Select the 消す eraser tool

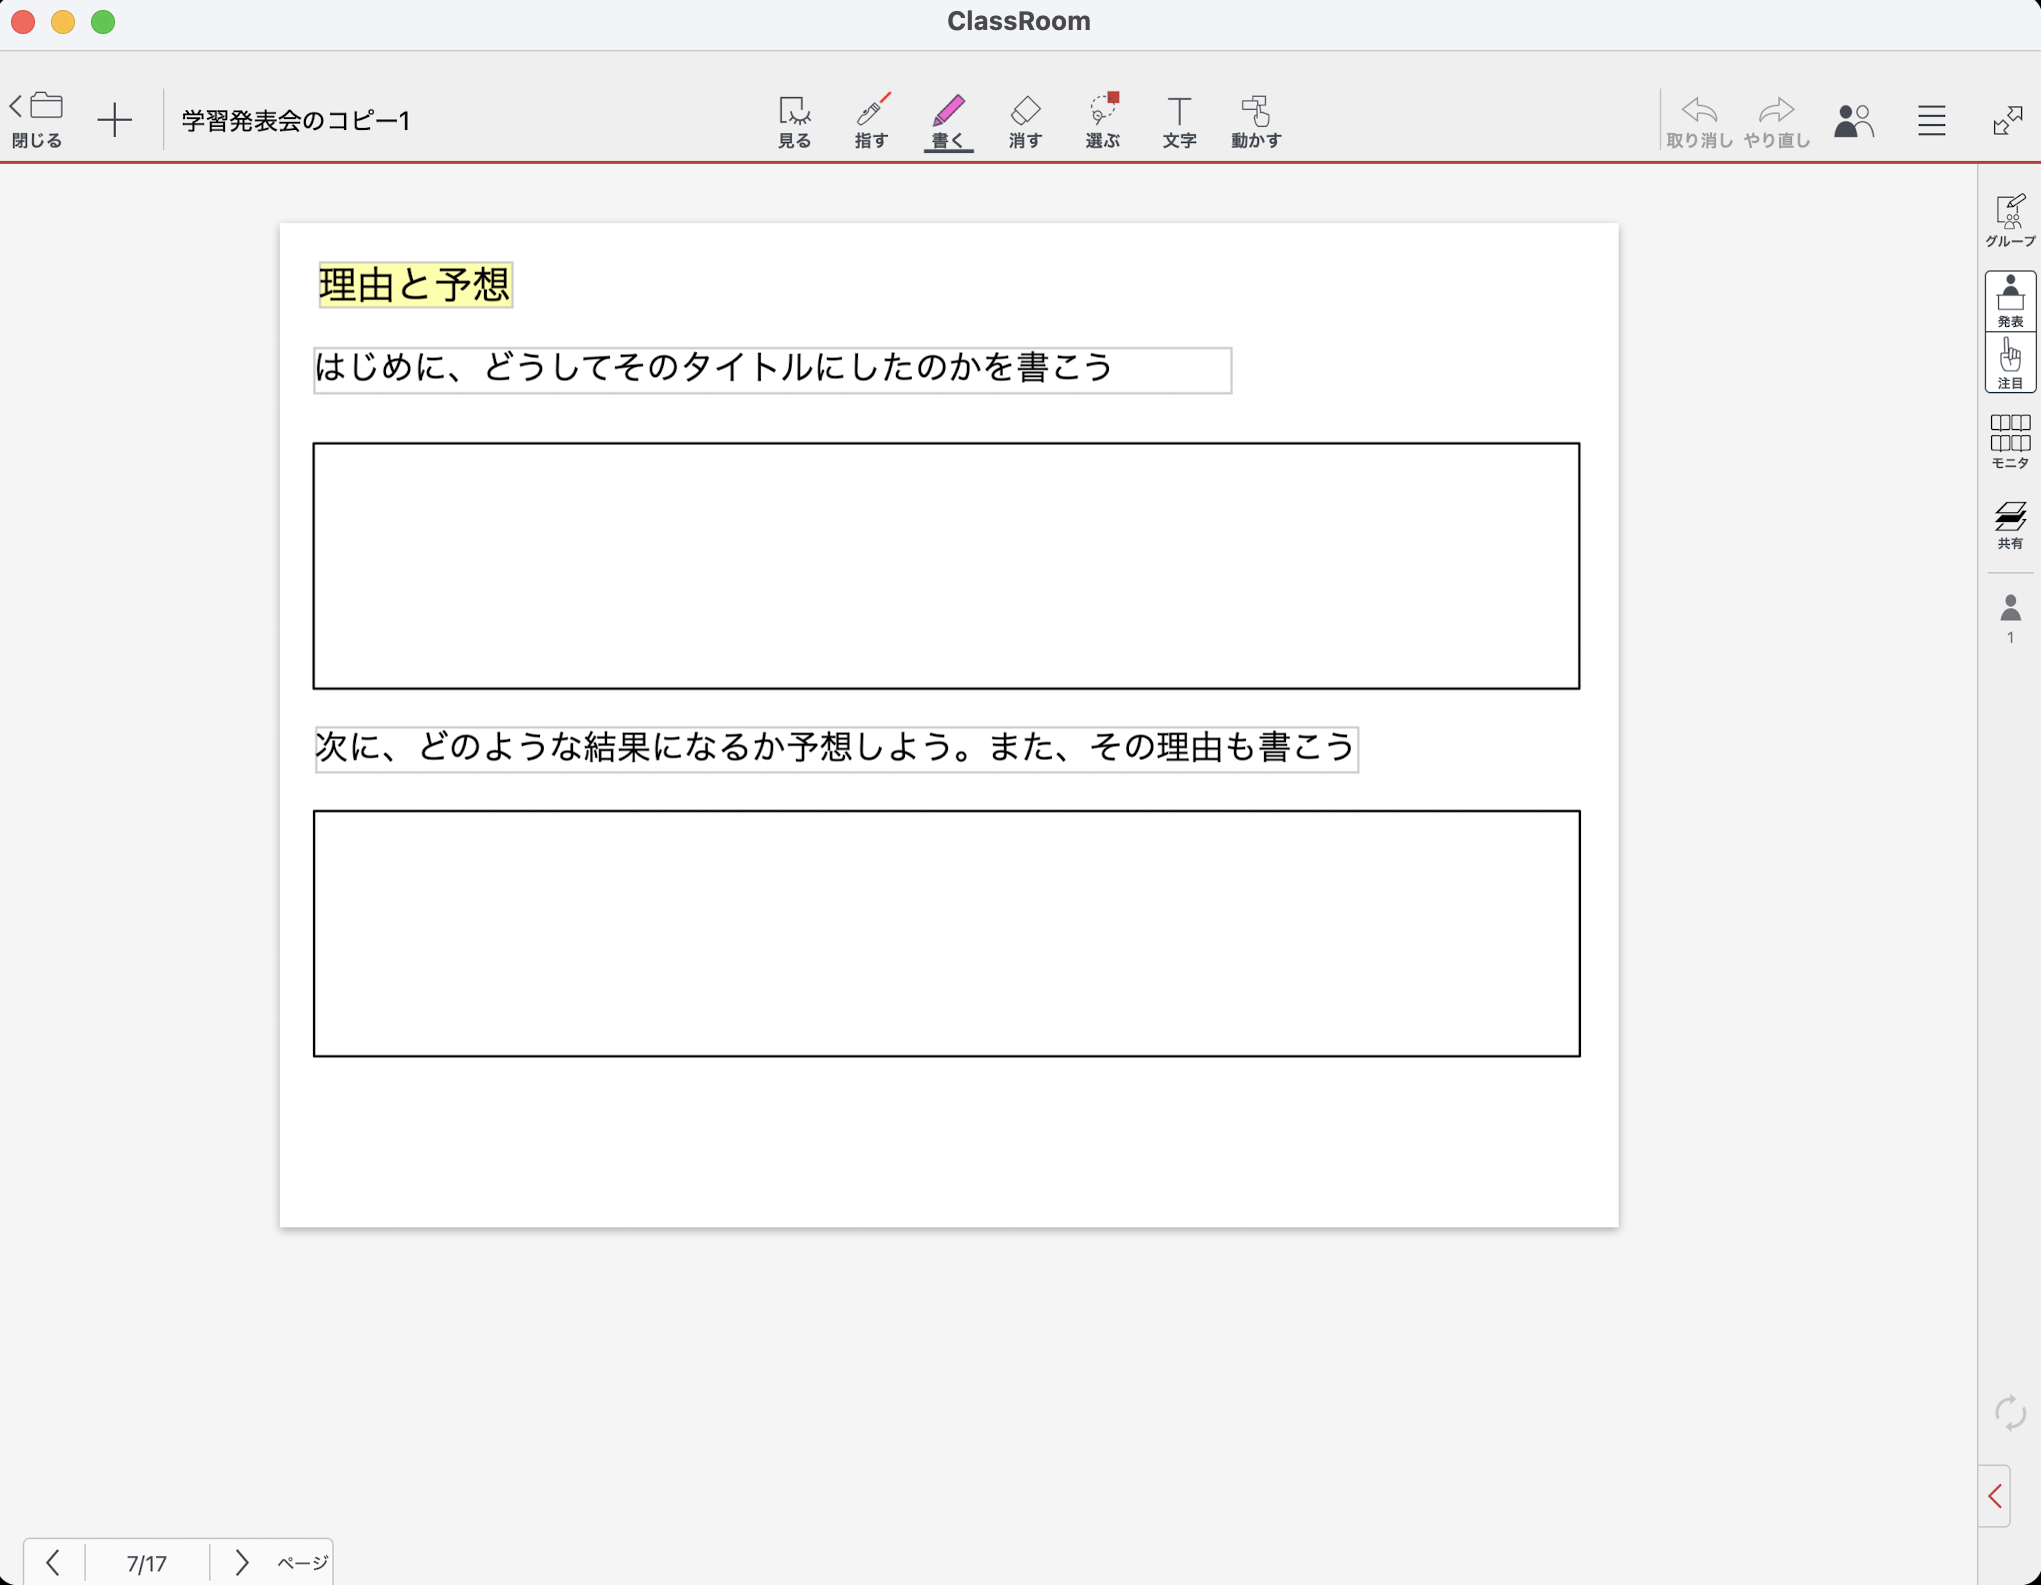[1025, 121]
